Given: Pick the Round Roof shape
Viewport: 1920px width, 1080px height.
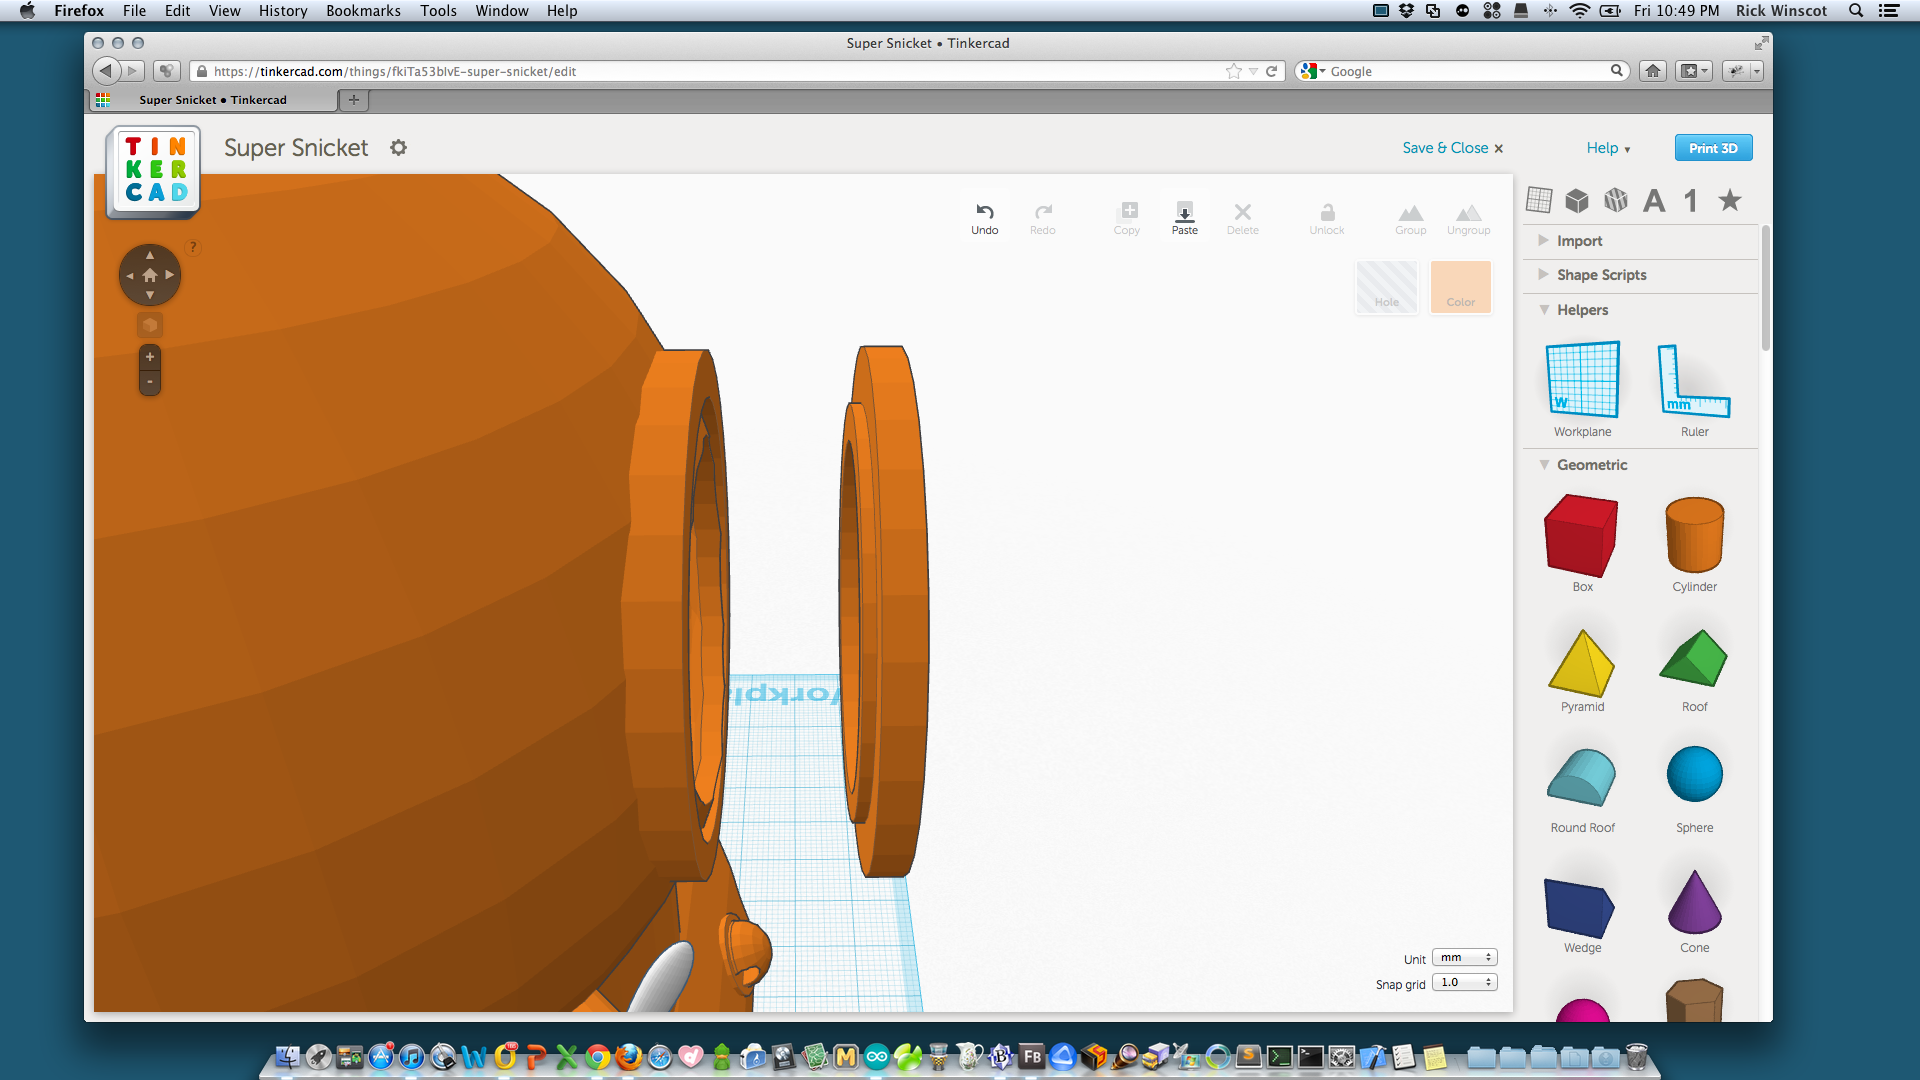Looking at the screenshot, I should pyautogui.click(x=1582, y=777).
